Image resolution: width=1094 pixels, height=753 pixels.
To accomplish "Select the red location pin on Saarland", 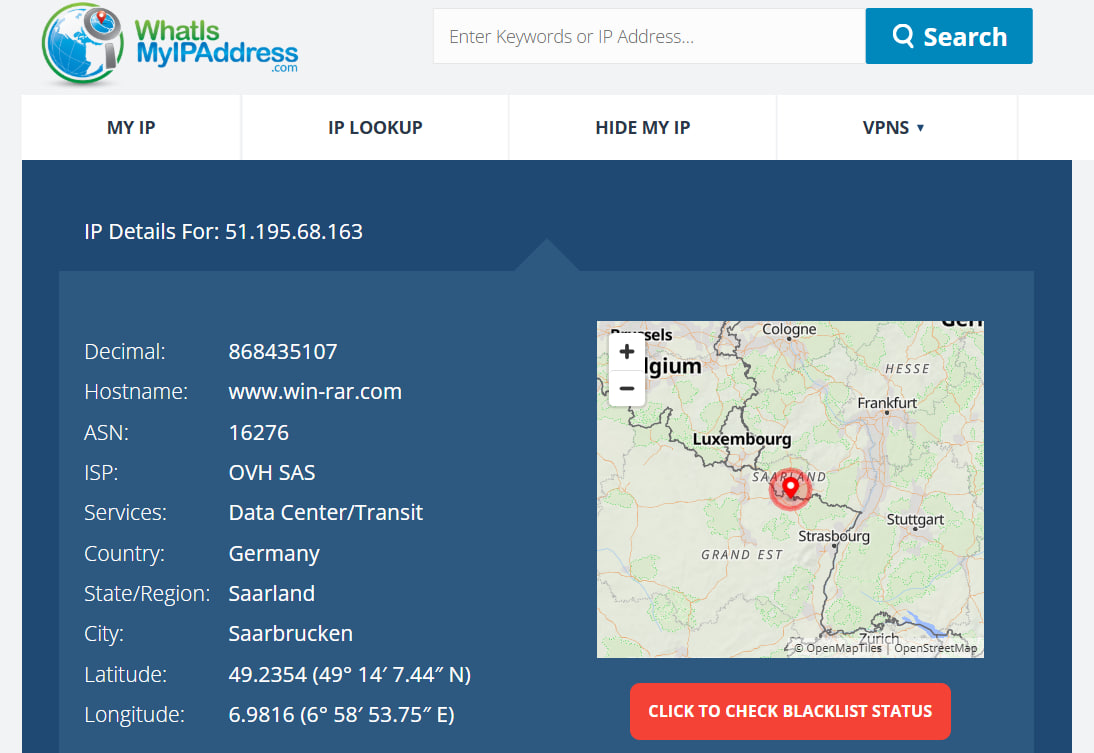I will 790,488.
